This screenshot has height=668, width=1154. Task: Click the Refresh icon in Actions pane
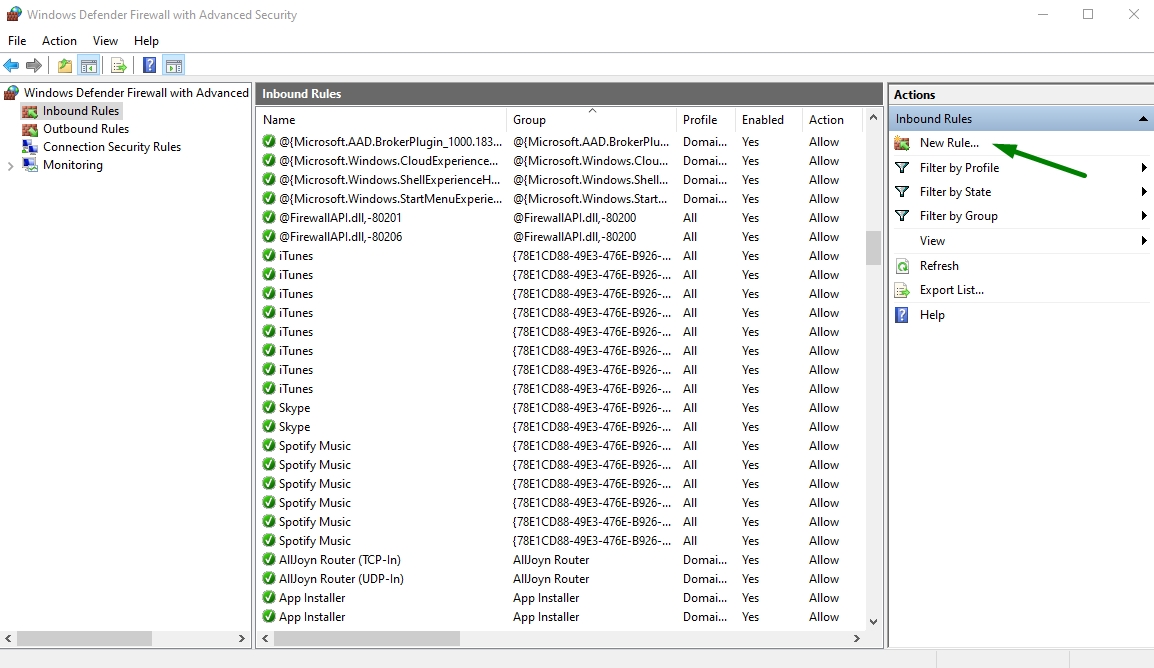[902, 266]
